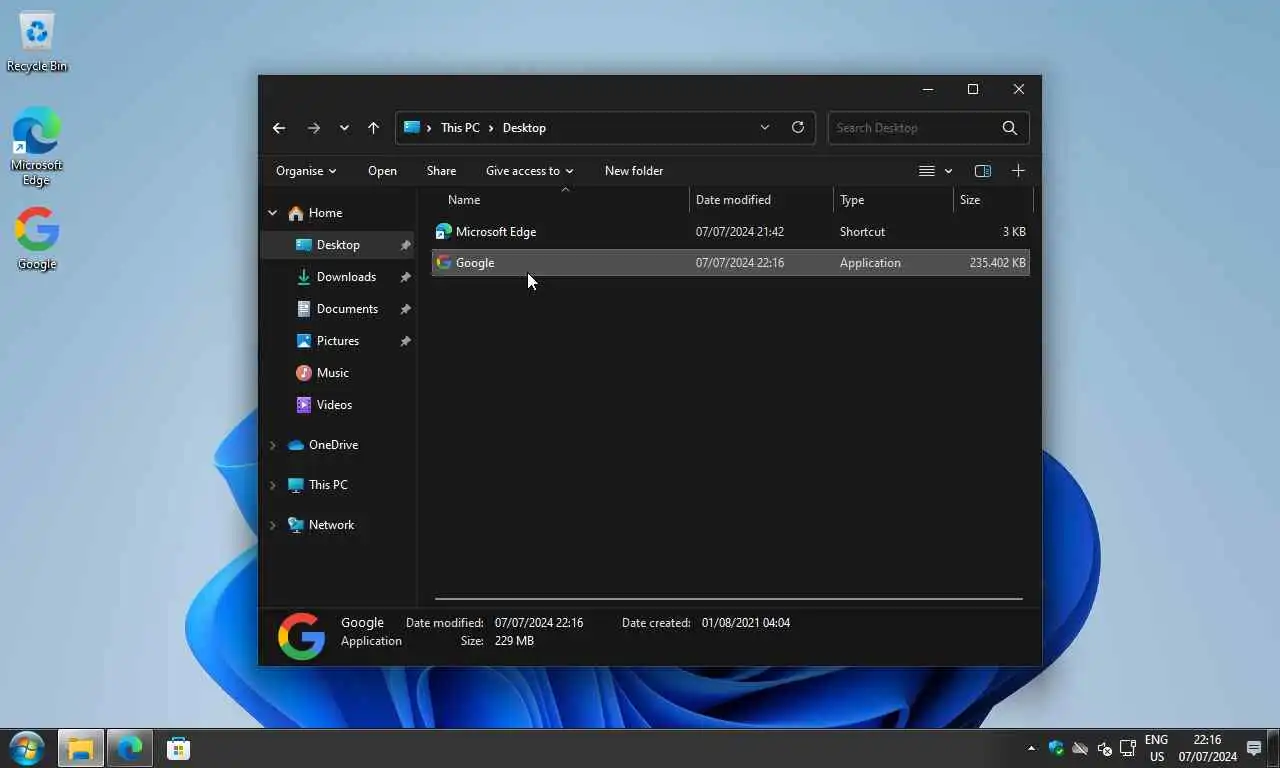Expand the Network tree node
Viewport: 1280px width, 768px height.
click(x=272, y=525)
